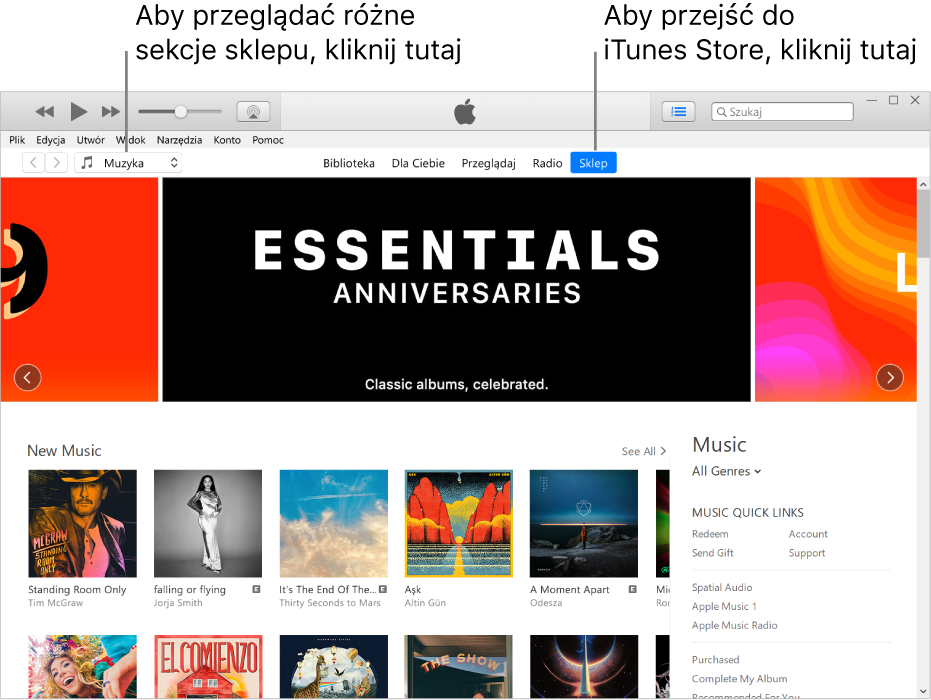Image resolution: width=931 pixels, height=700 pixels.
Task: Click the Fast Forward icon
Action: point(112,111)
